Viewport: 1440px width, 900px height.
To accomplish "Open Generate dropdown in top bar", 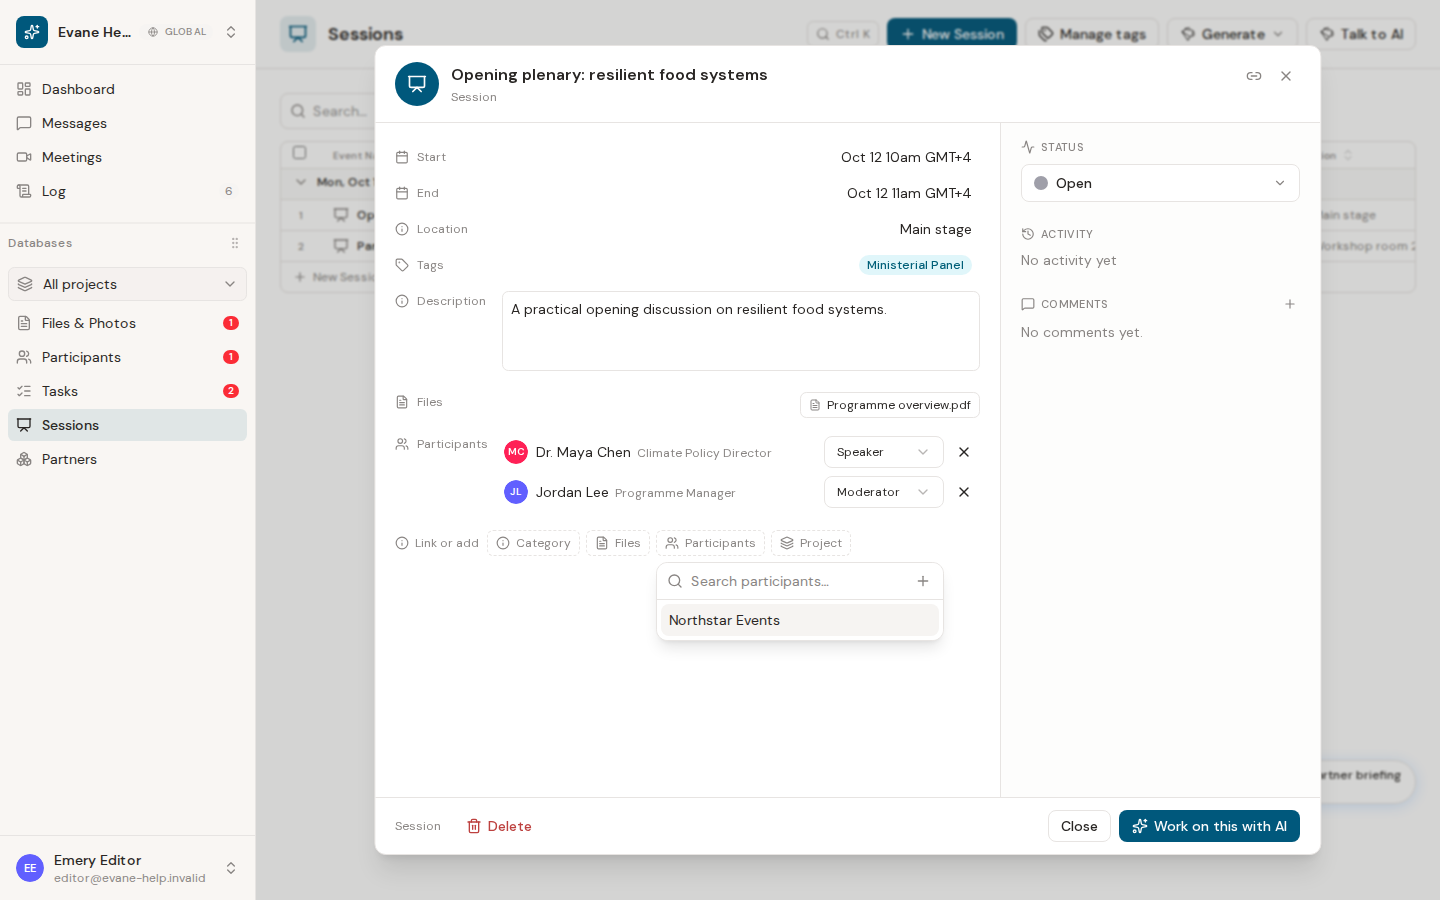I will [1232, 34].
